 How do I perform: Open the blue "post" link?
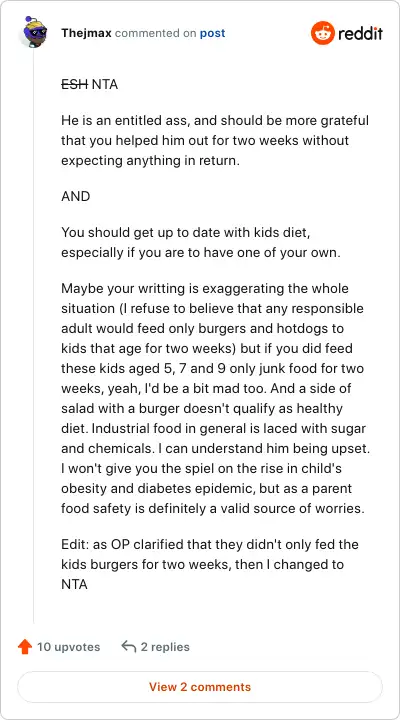click(212, 34)
